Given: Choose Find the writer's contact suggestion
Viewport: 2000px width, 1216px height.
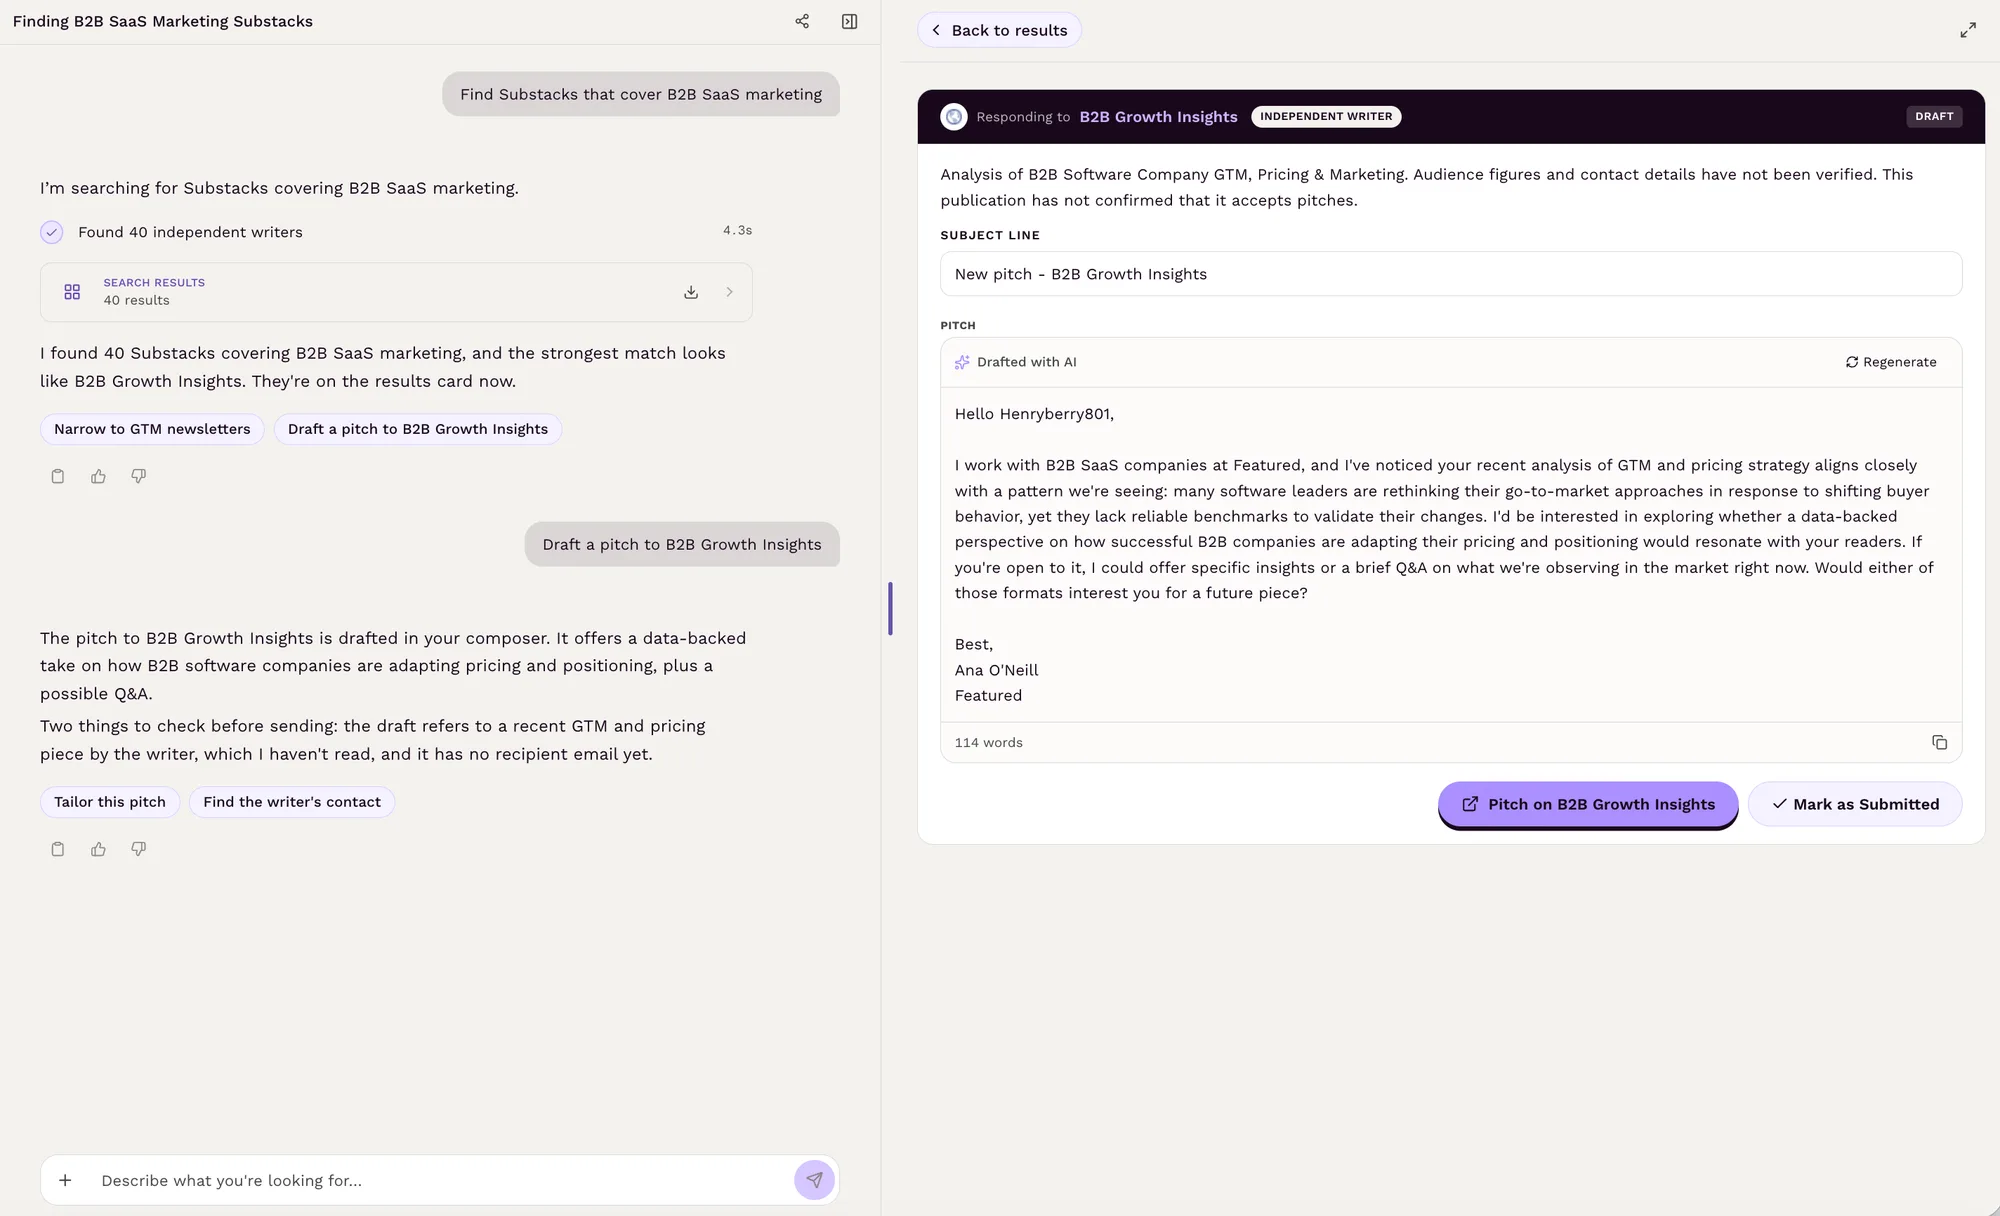Looking at the screenshot, I should [x=292, y=802].
